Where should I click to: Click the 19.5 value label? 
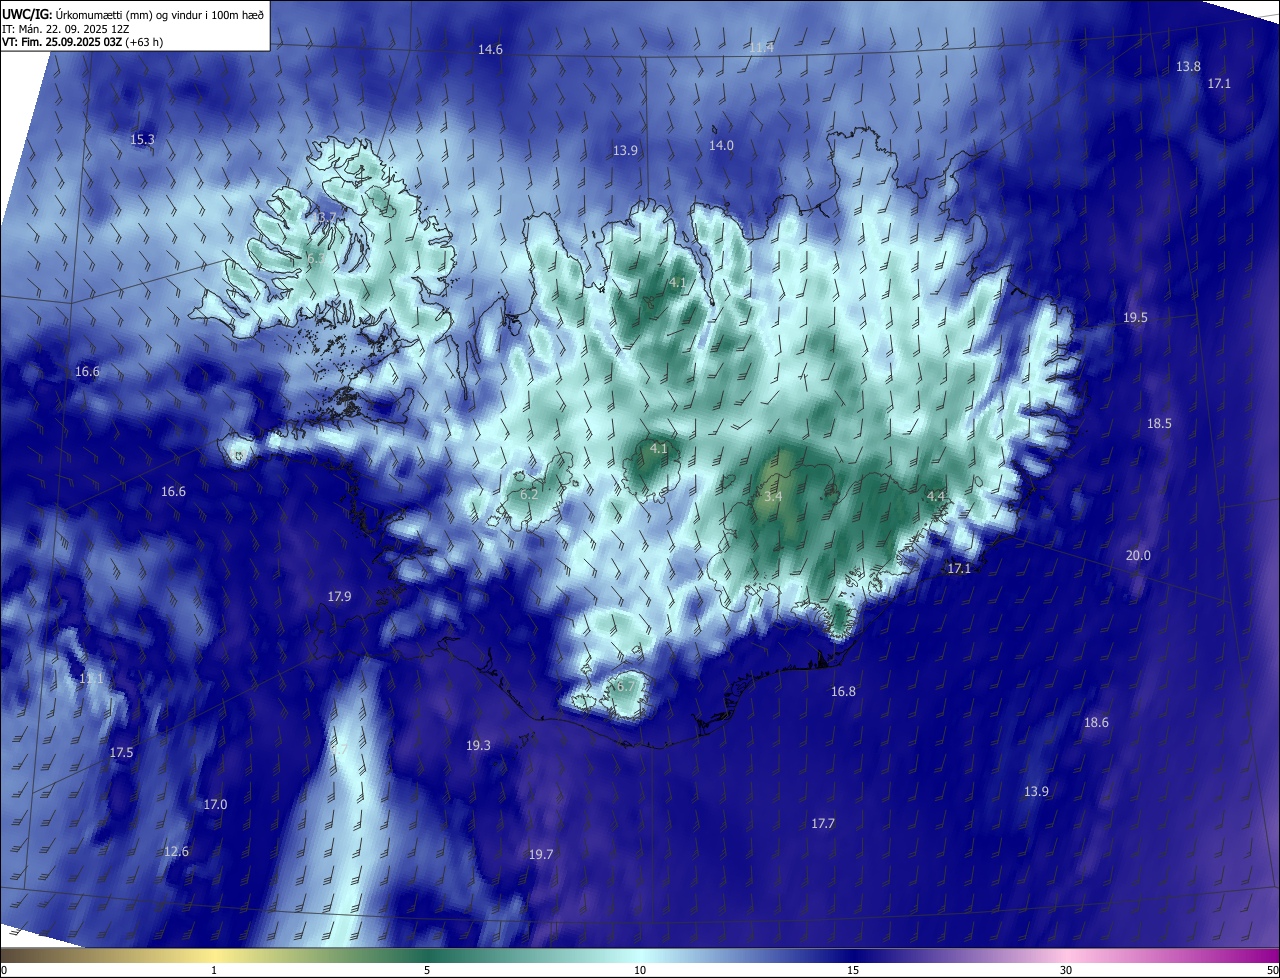tap(1135, 317)
